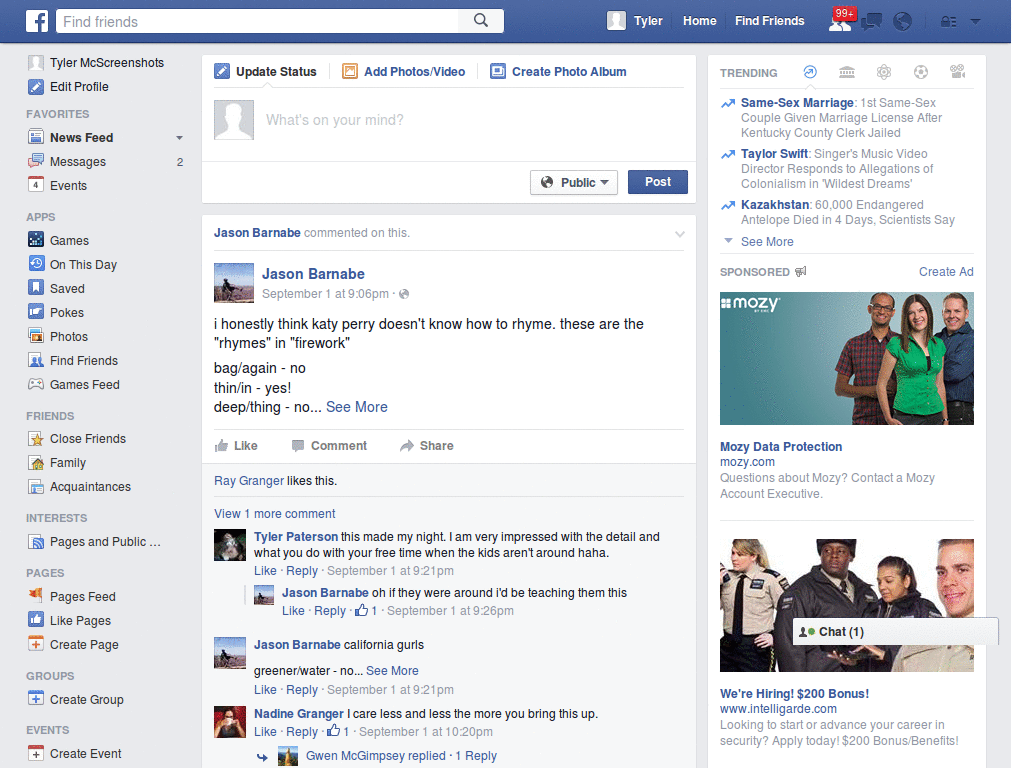This screenshot has width=1024, height=768.
Task: Click the Pokes icon in sidebar
Action: 36,312
